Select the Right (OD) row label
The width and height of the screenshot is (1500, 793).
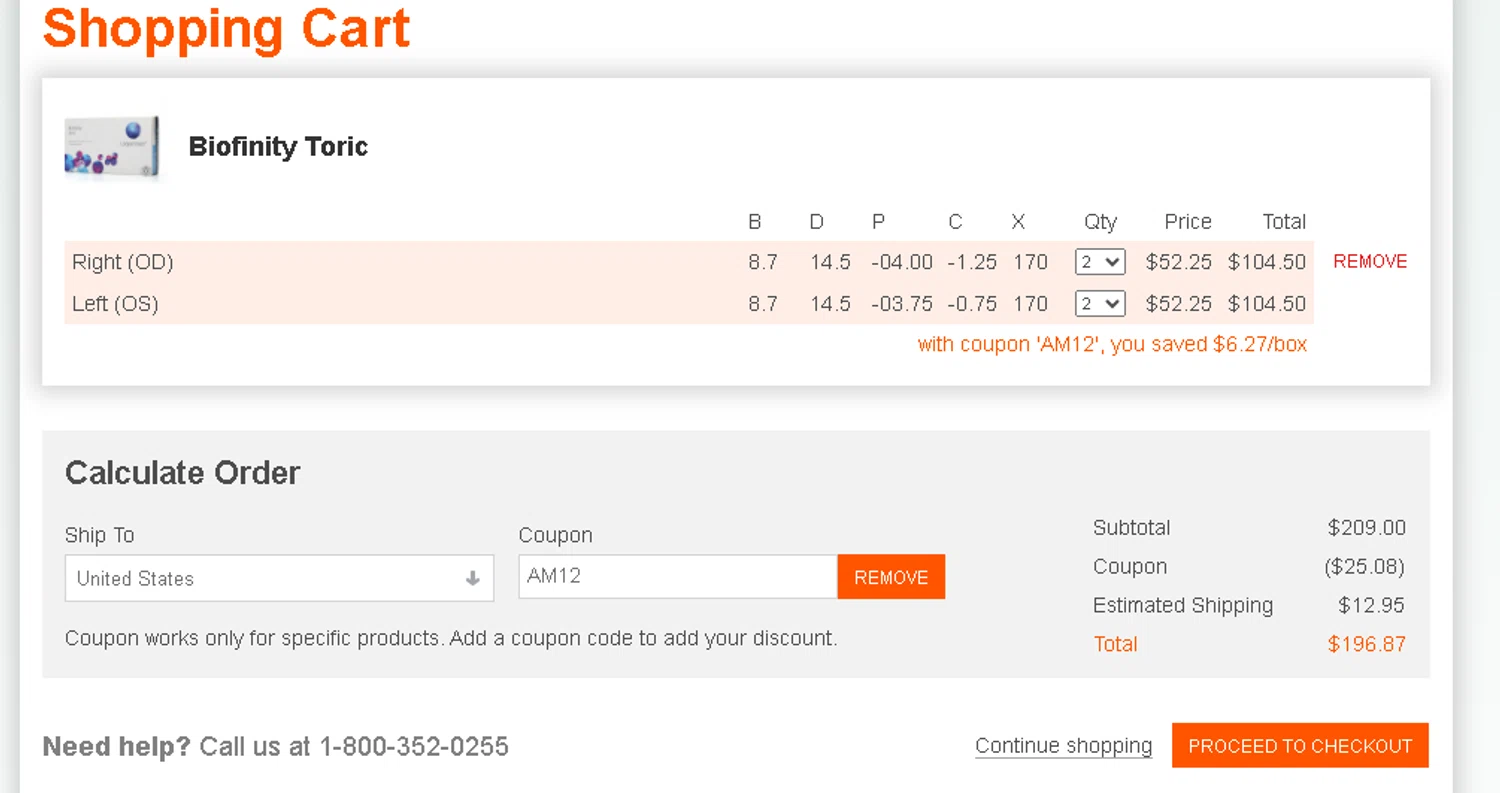[123, 262]
